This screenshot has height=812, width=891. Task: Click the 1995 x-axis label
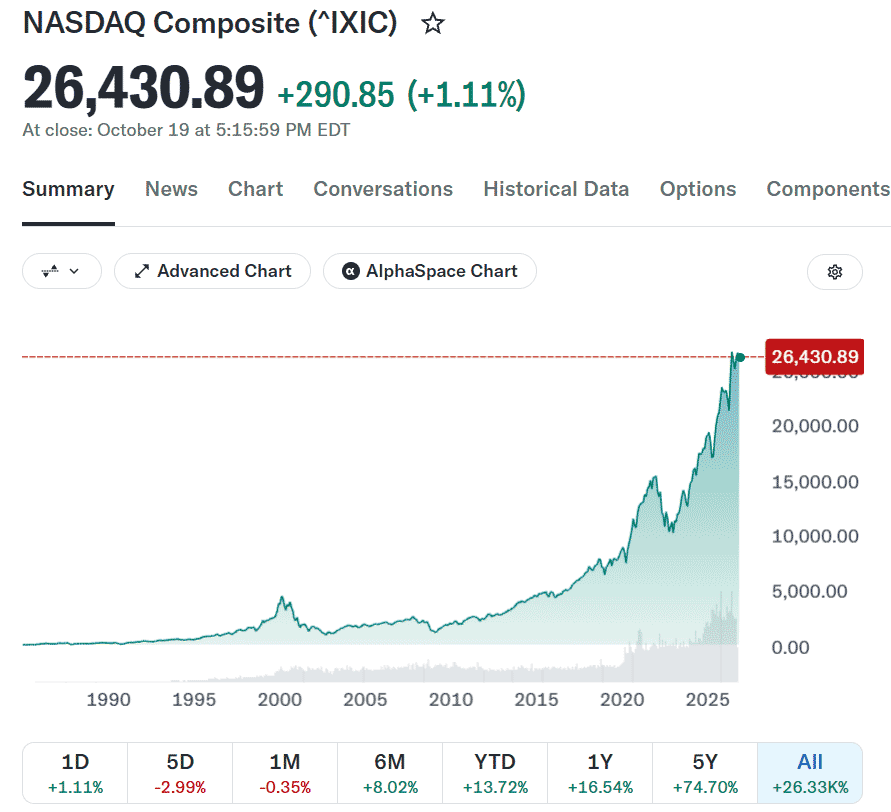click(x=194, y=699)
